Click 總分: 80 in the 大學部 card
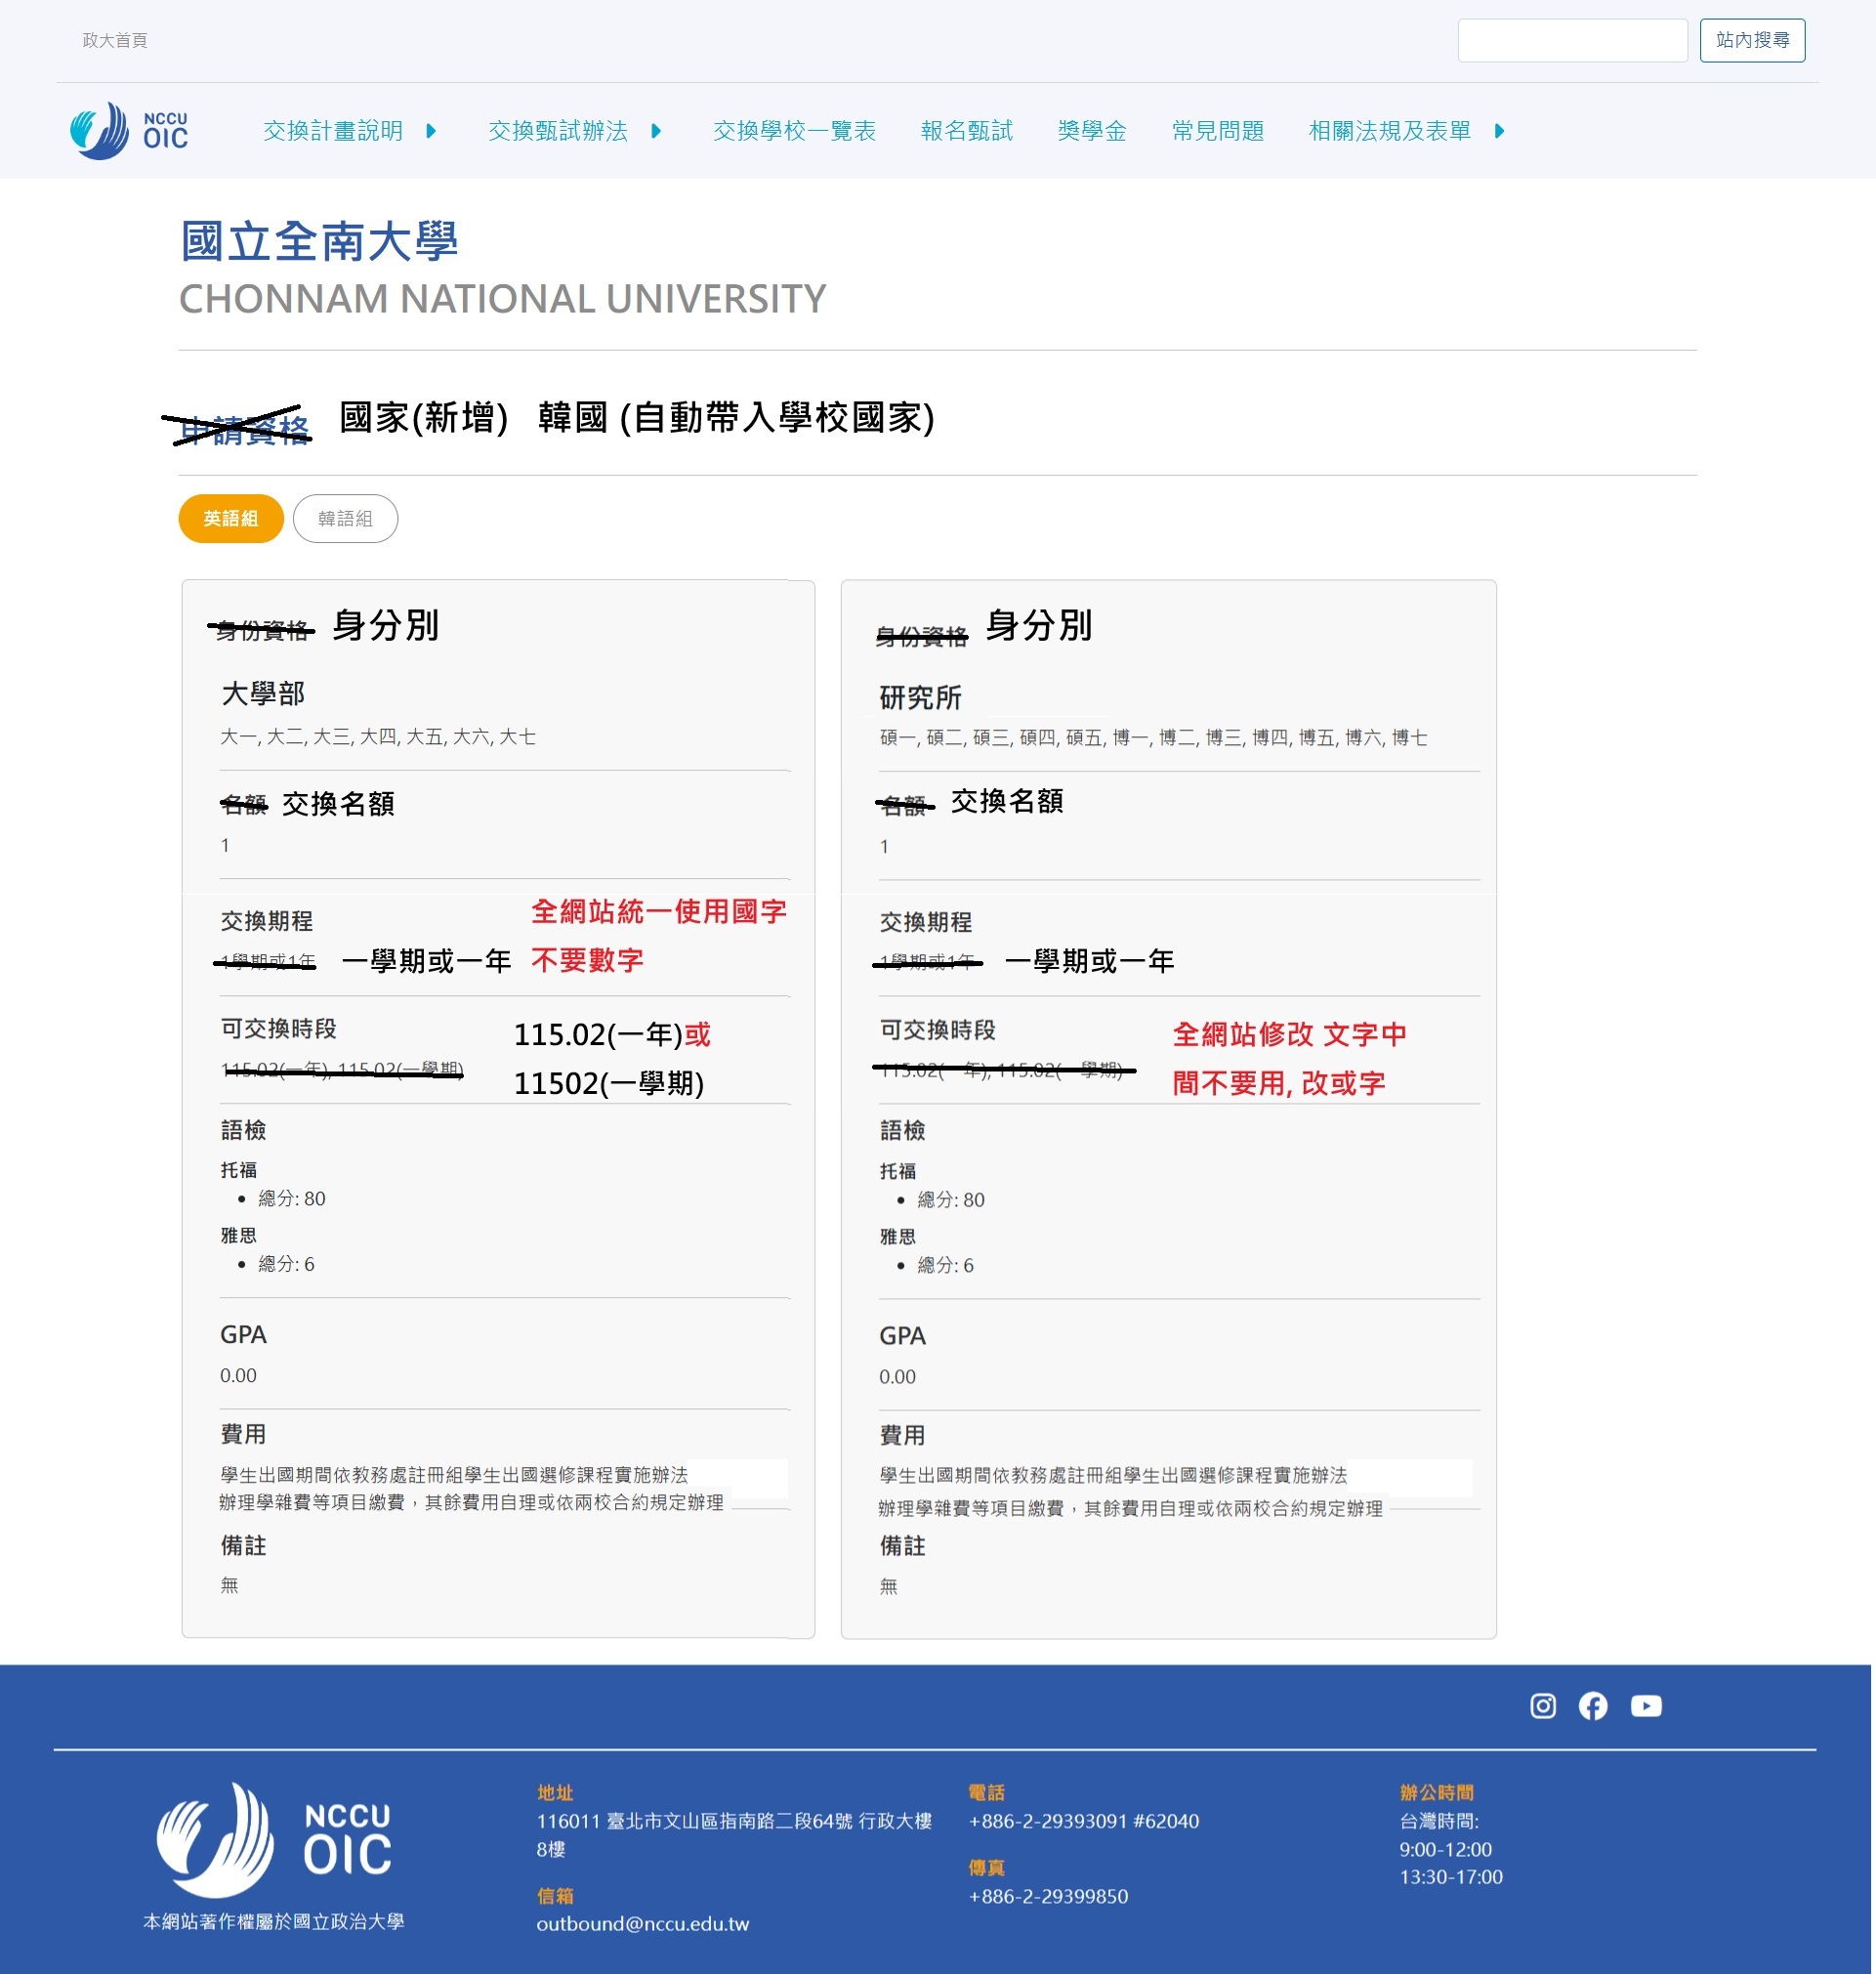1876x1974 pixels. [292, 1199]
